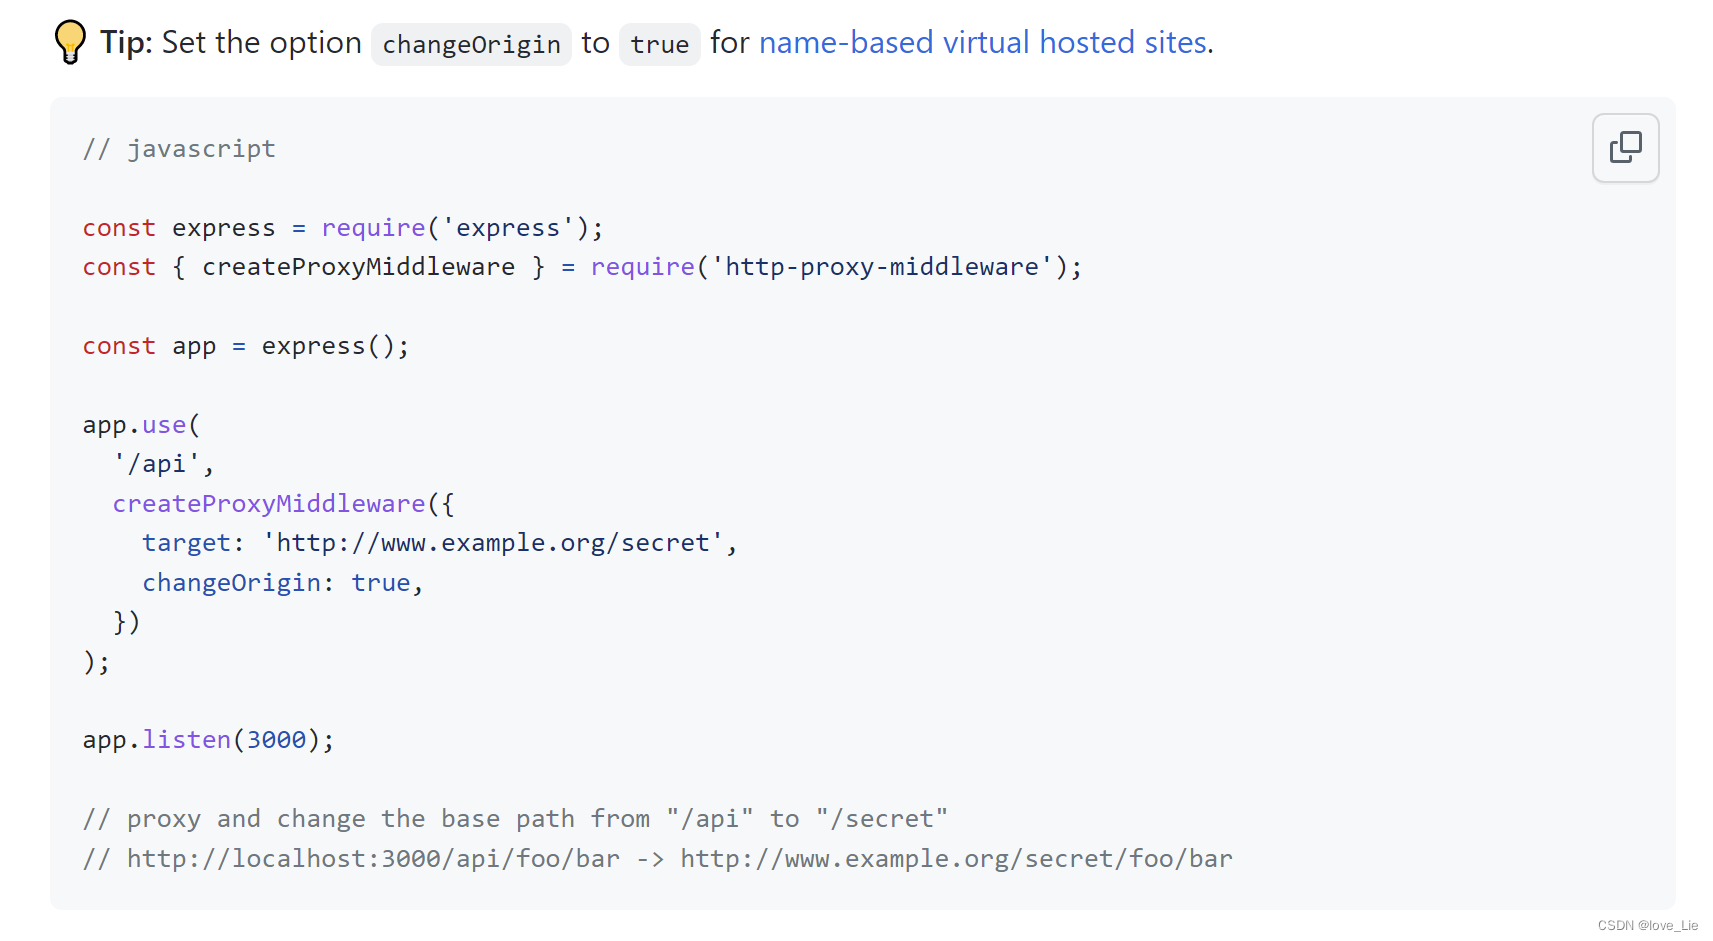
Task: Click the target URL 'http://www.example.org/secret'
Action: [x=493, y=543]
